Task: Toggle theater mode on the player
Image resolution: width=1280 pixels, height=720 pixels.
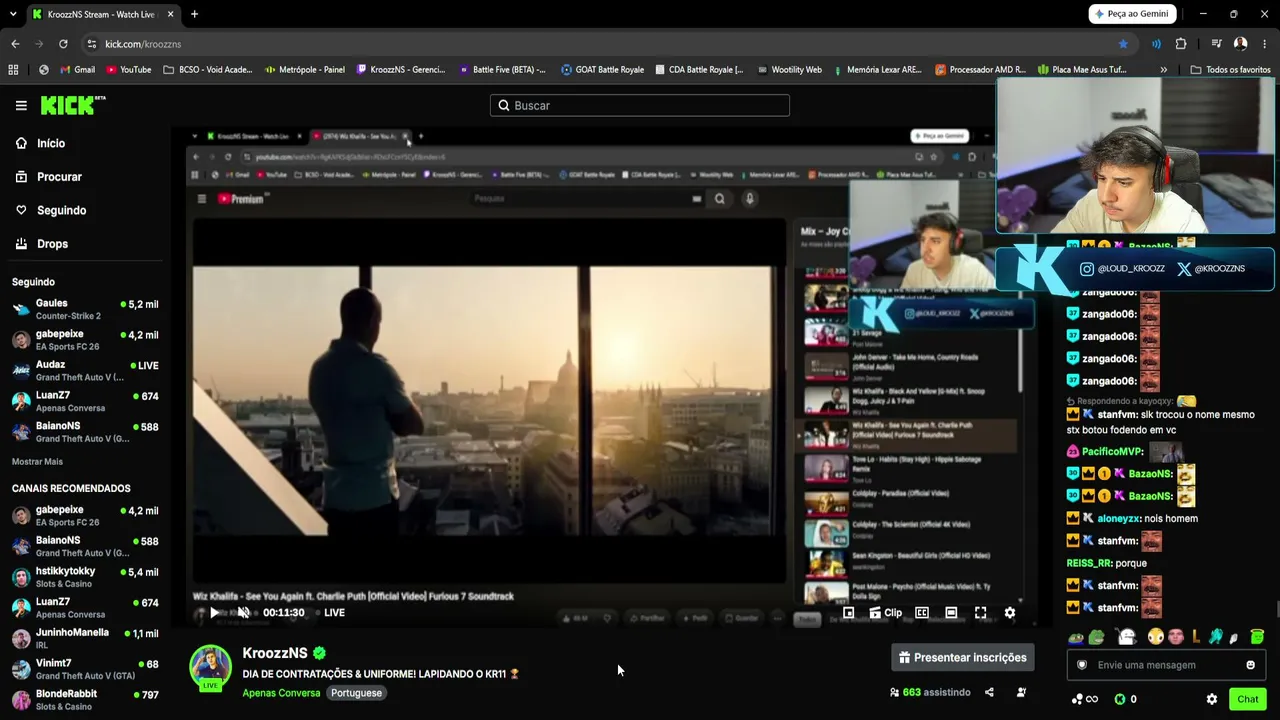Action: coord(951,613)
